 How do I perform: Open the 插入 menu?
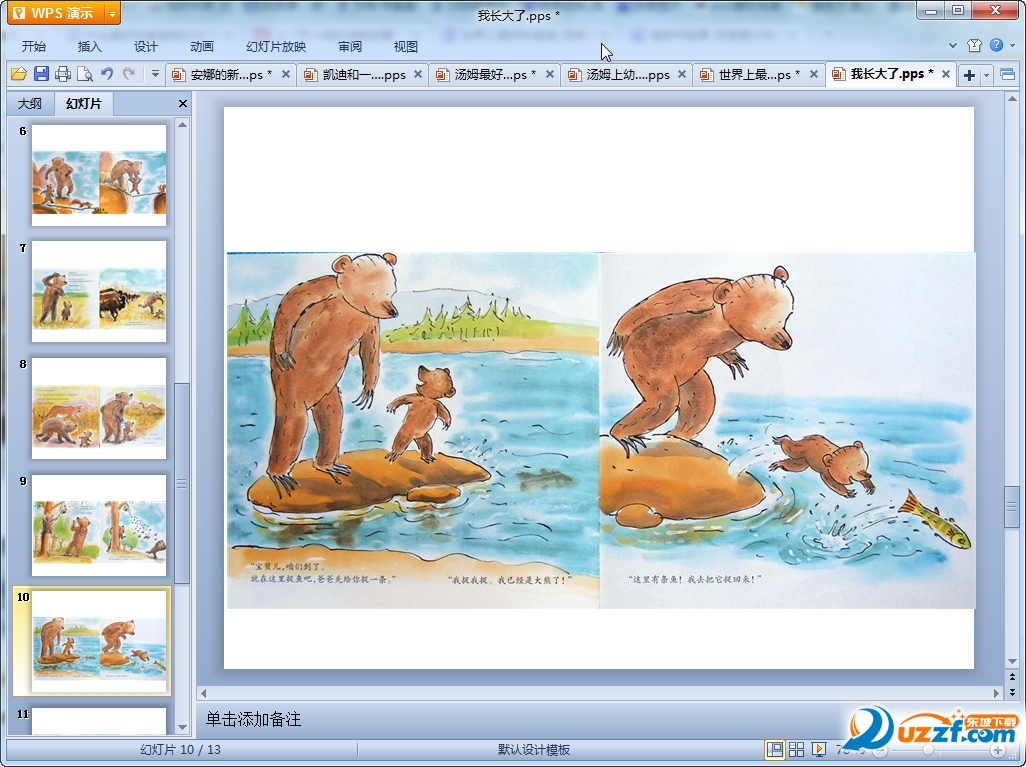(90, 46)
